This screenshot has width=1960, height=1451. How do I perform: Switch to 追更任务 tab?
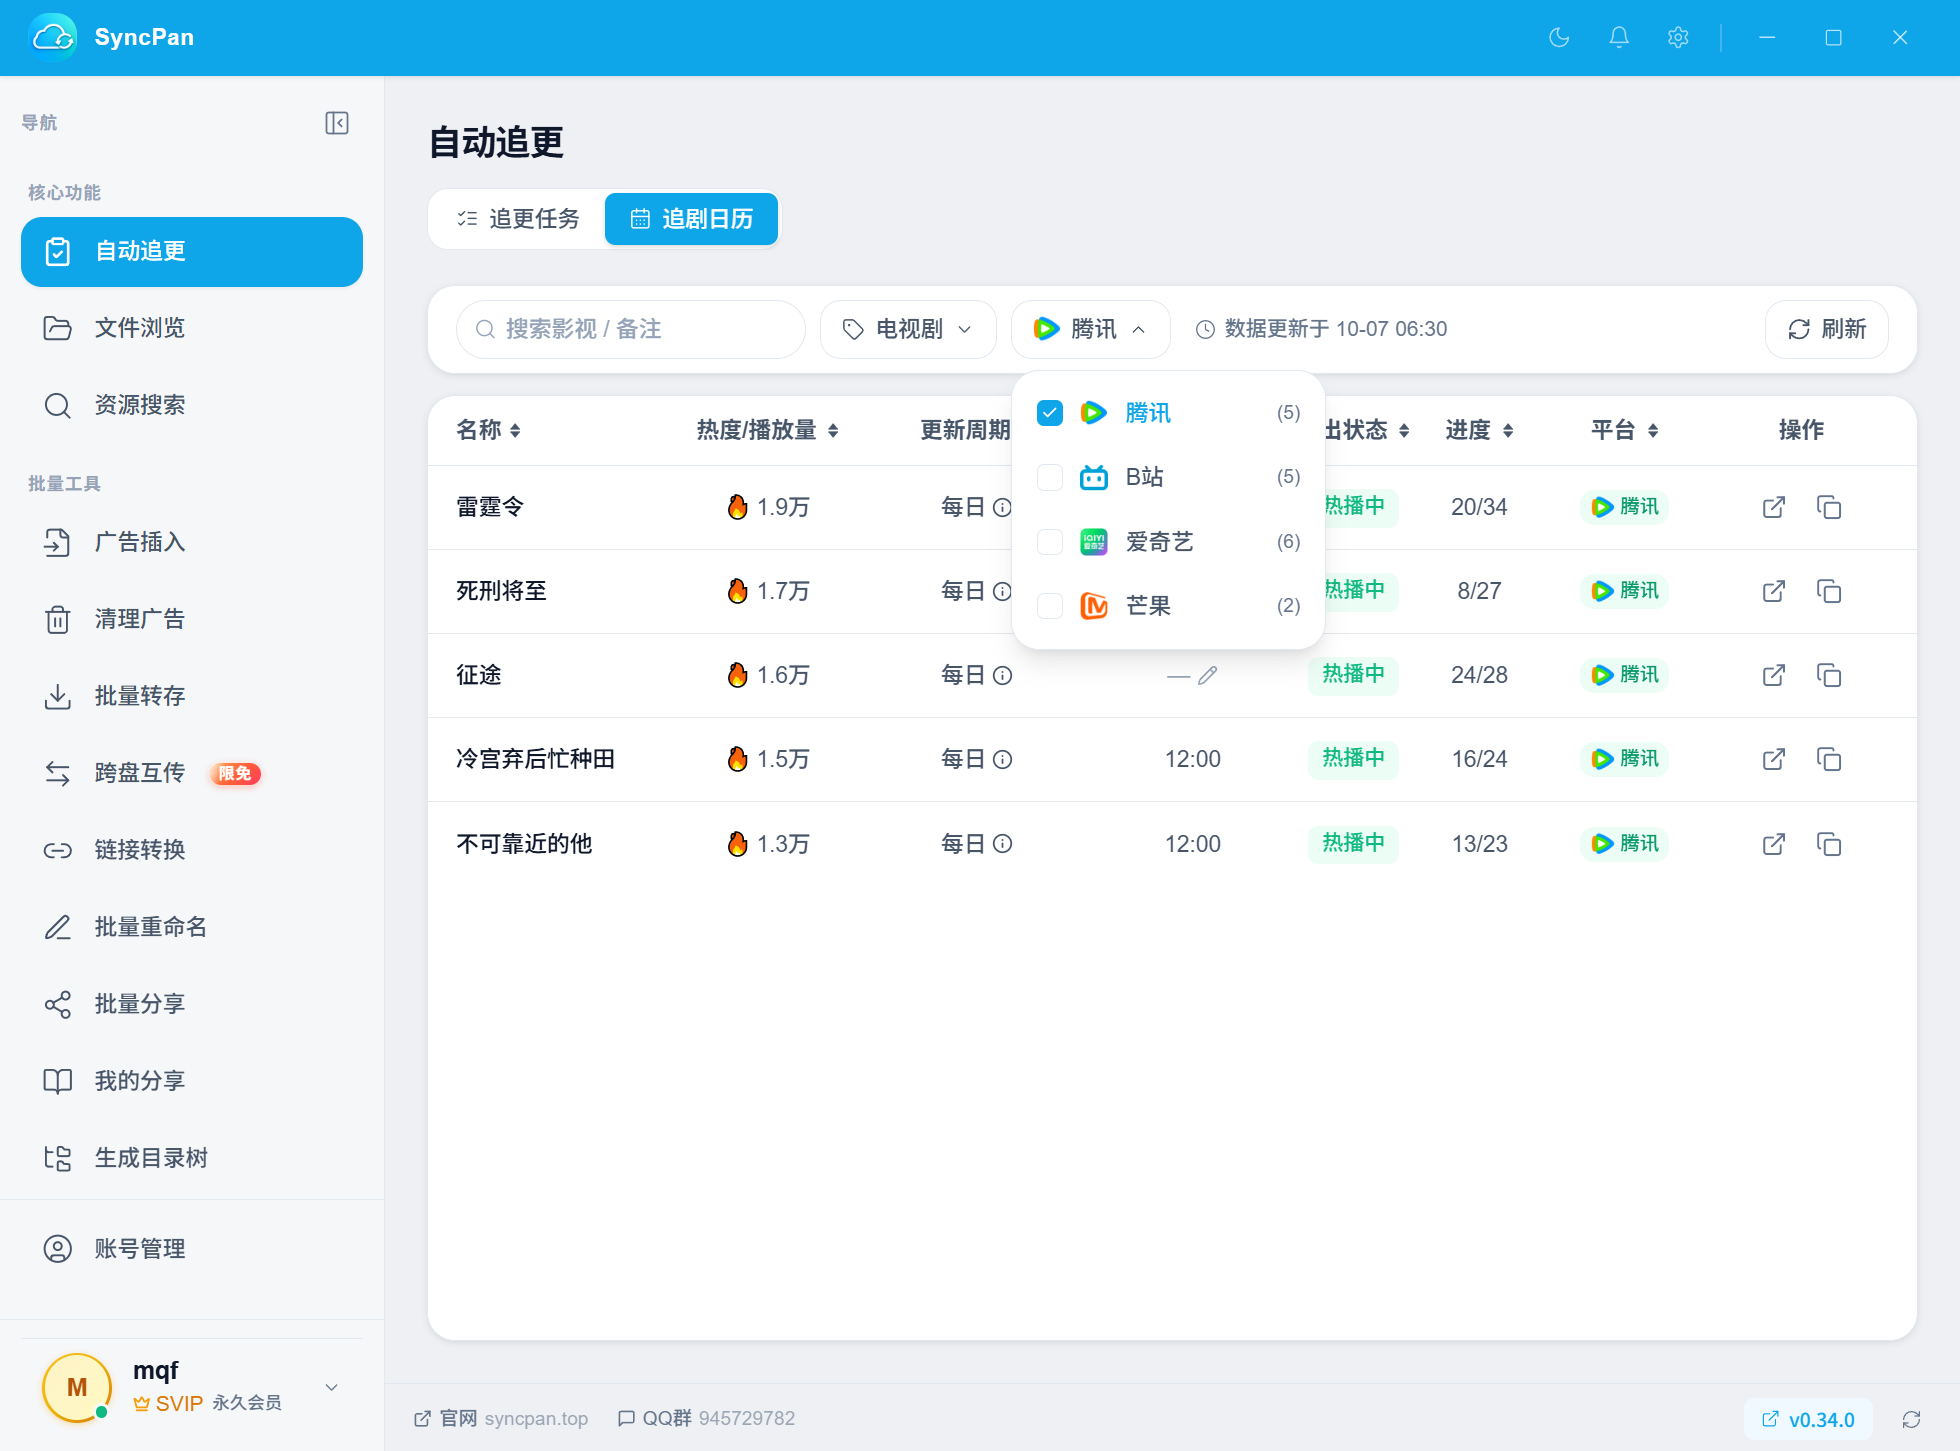[518, 219]
